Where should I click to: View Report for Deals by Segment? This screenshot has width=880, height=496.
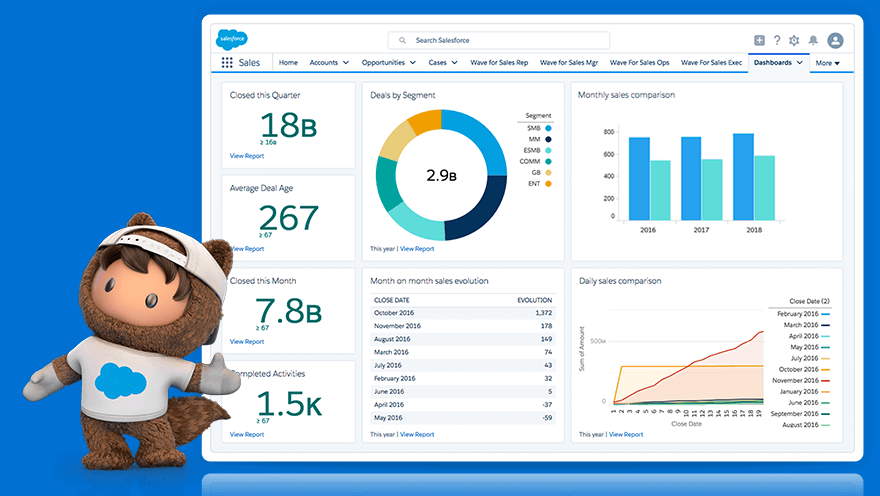pos(417,249)
